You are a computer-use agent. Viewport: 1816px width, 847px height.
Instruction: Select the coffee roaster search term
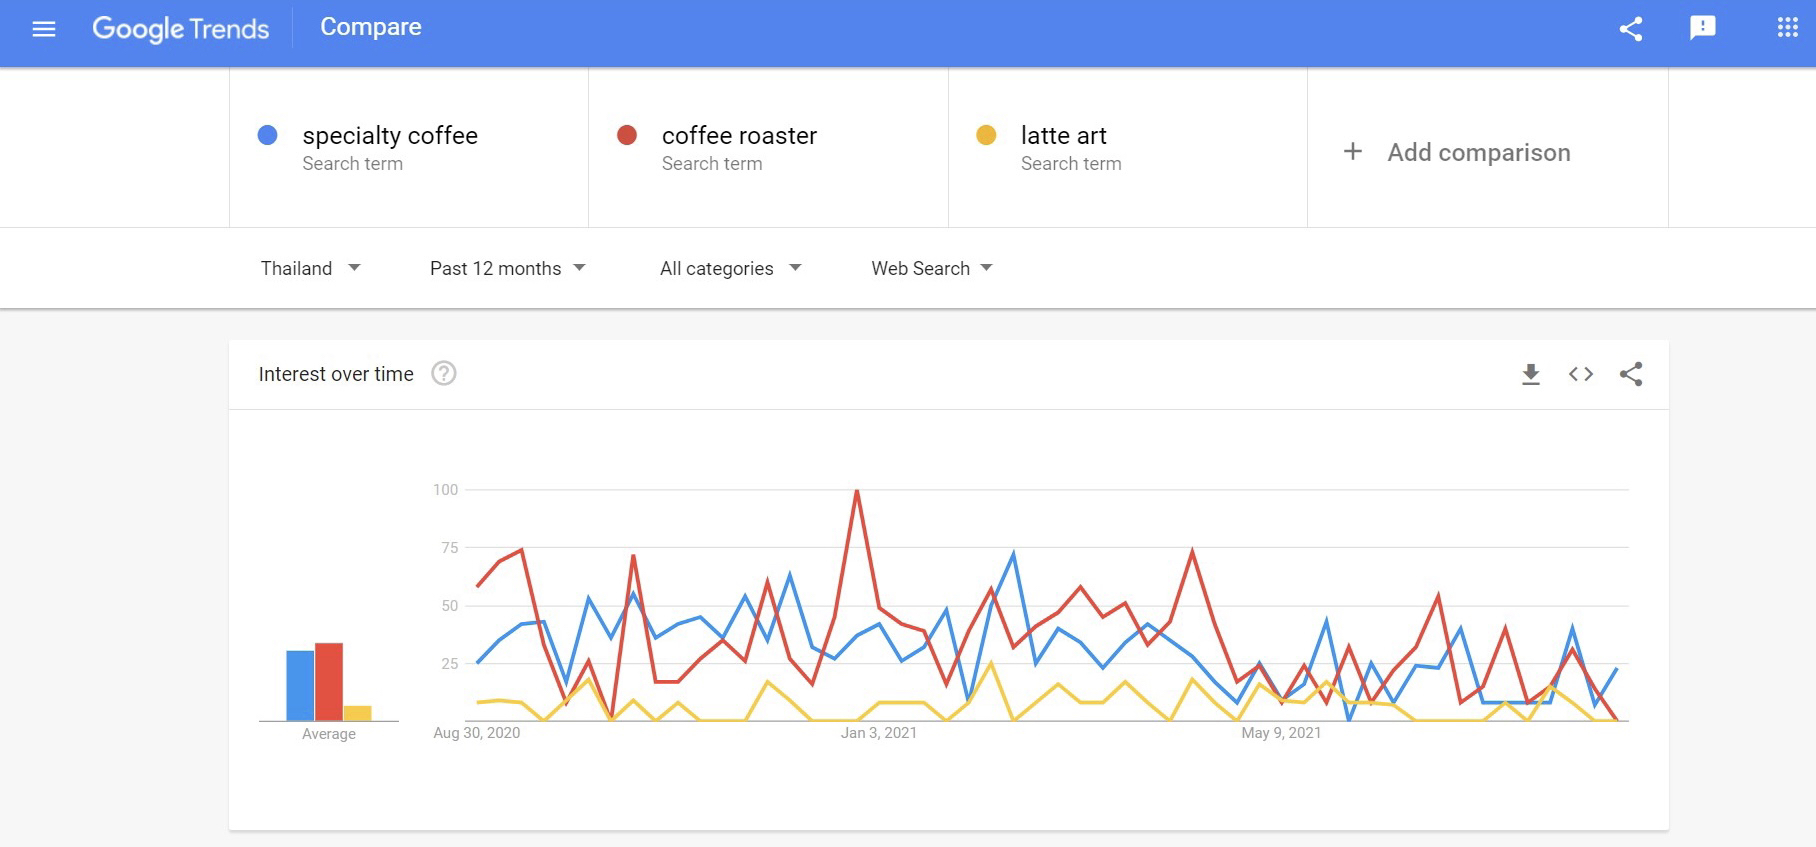(739, 136)
